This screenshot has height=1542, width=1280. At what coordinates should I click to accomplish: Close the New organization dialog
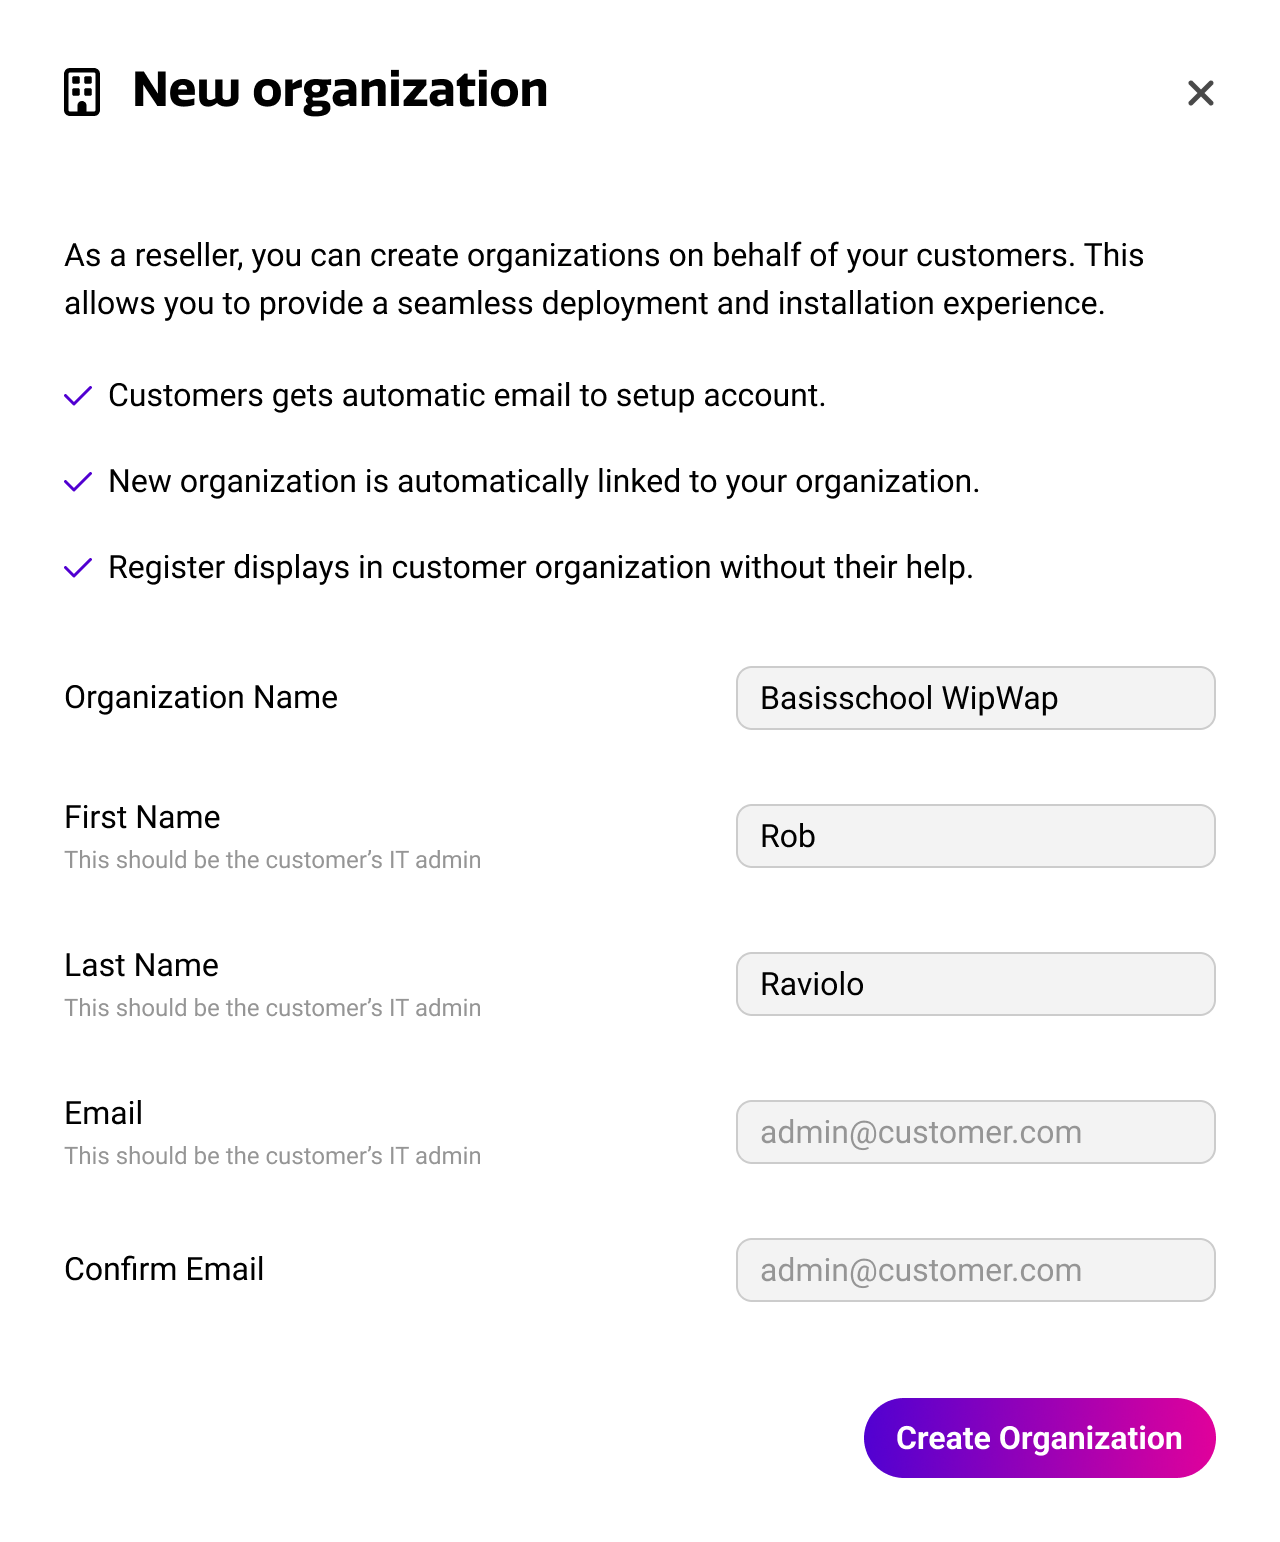tap(1200, 93)
